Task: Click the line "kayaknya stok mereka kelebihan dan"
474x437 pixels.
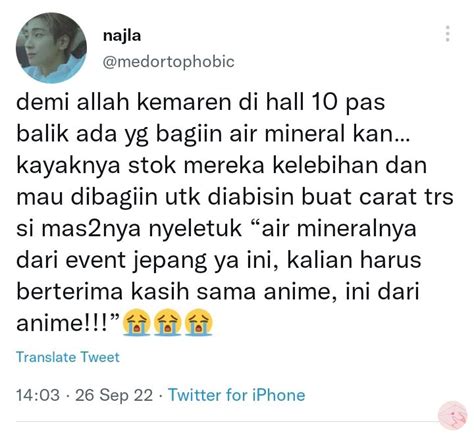Action: pyautogui.click(x=222, y=165)
